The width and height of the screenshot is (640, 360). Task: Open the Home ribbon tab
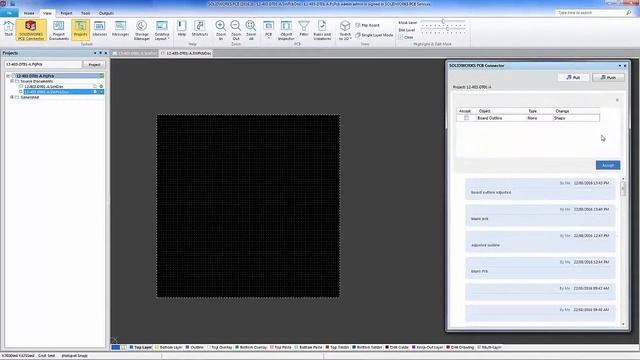[x=29, y=13]
